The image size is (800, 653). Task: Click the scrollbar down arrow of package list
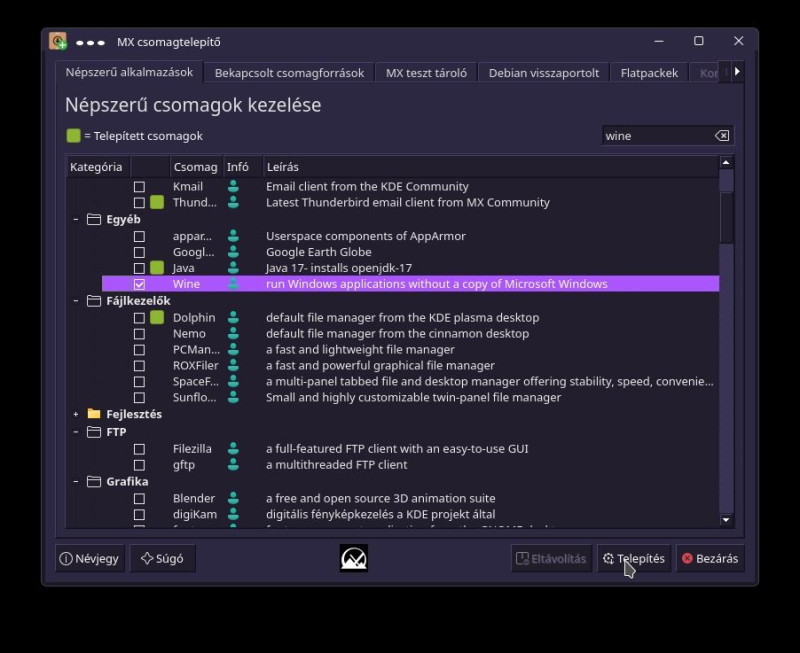click(x=726, y=520)
